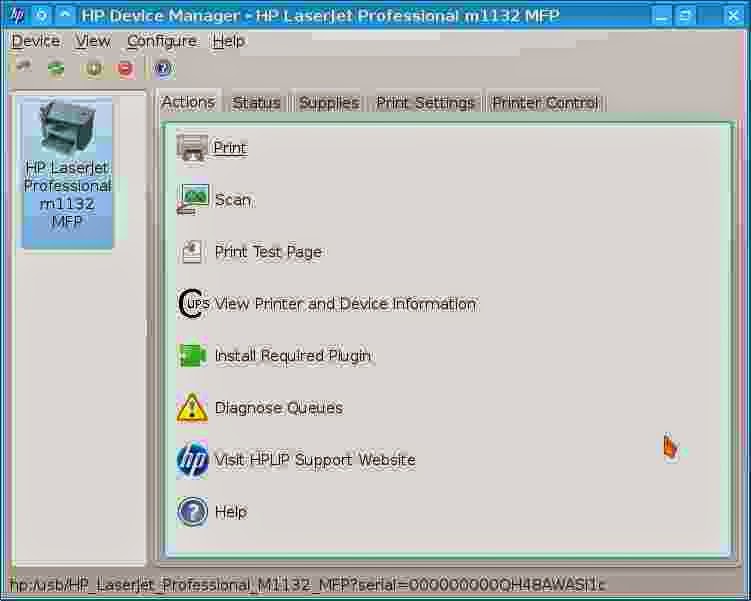Open View Printer and Device Information
The width and height of the screenshot is (751, 601).
345,304
